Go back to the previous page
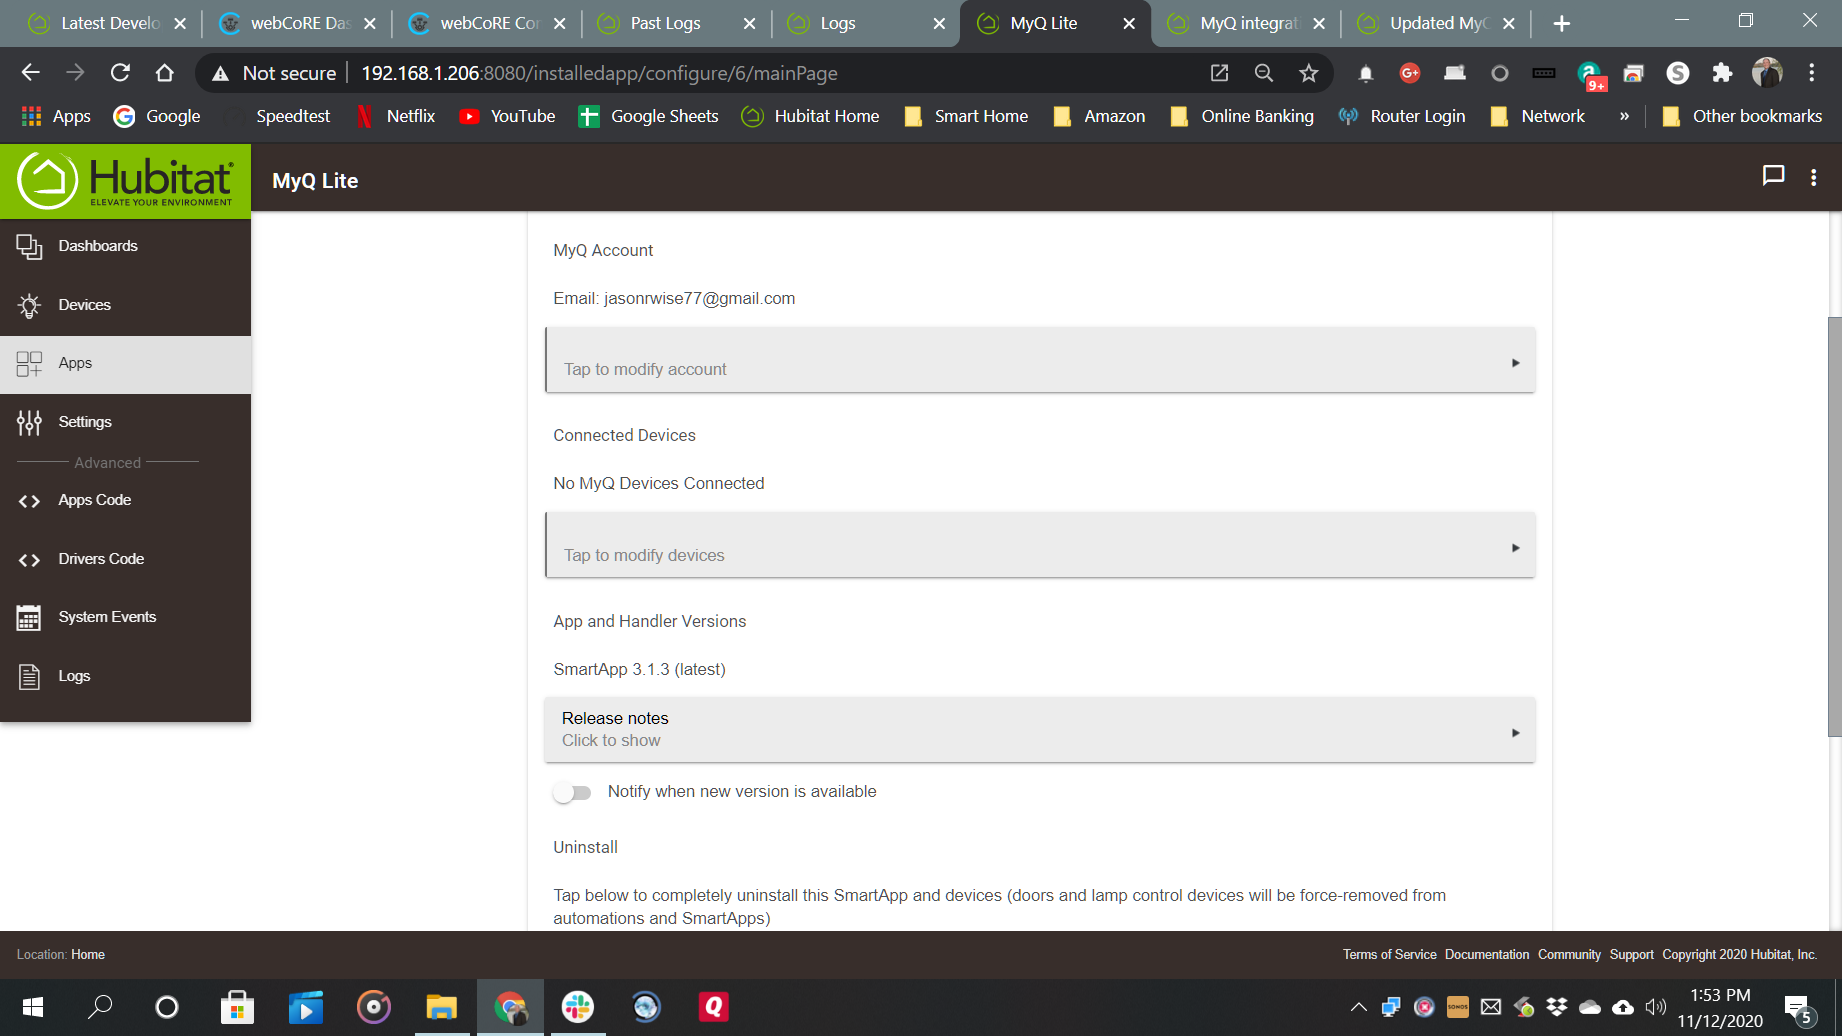1842x1036 pixels. [x=31, y=73]
